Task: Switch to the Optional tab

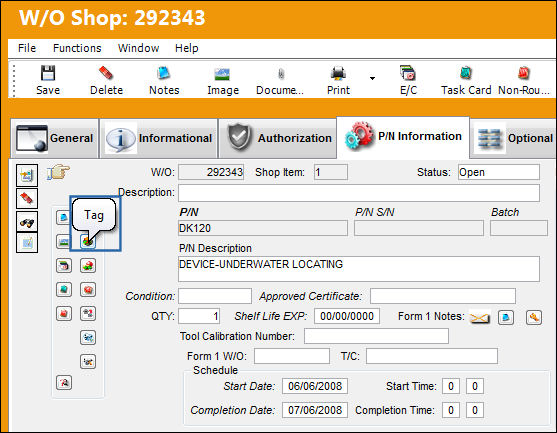Action: click(513, 138)
